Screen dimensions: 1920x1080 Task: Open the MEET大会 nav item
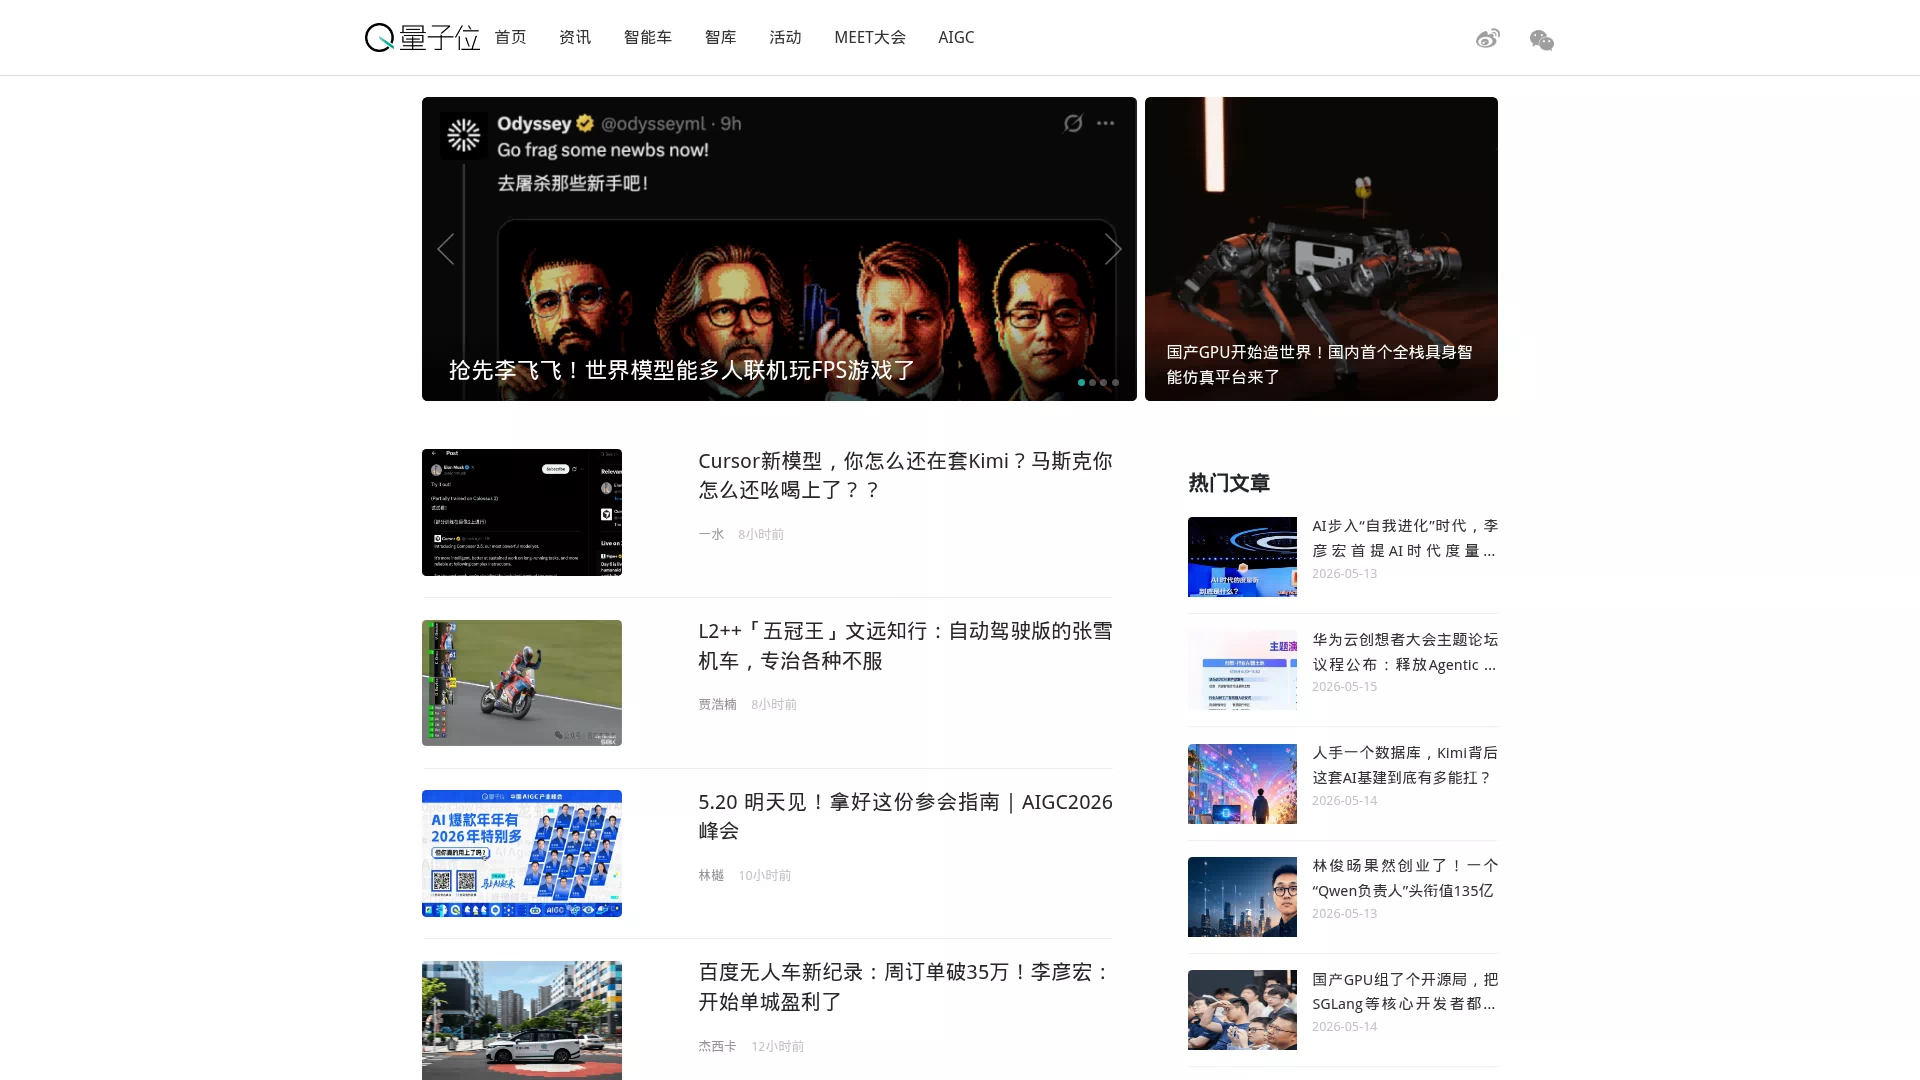click(870, 37)
